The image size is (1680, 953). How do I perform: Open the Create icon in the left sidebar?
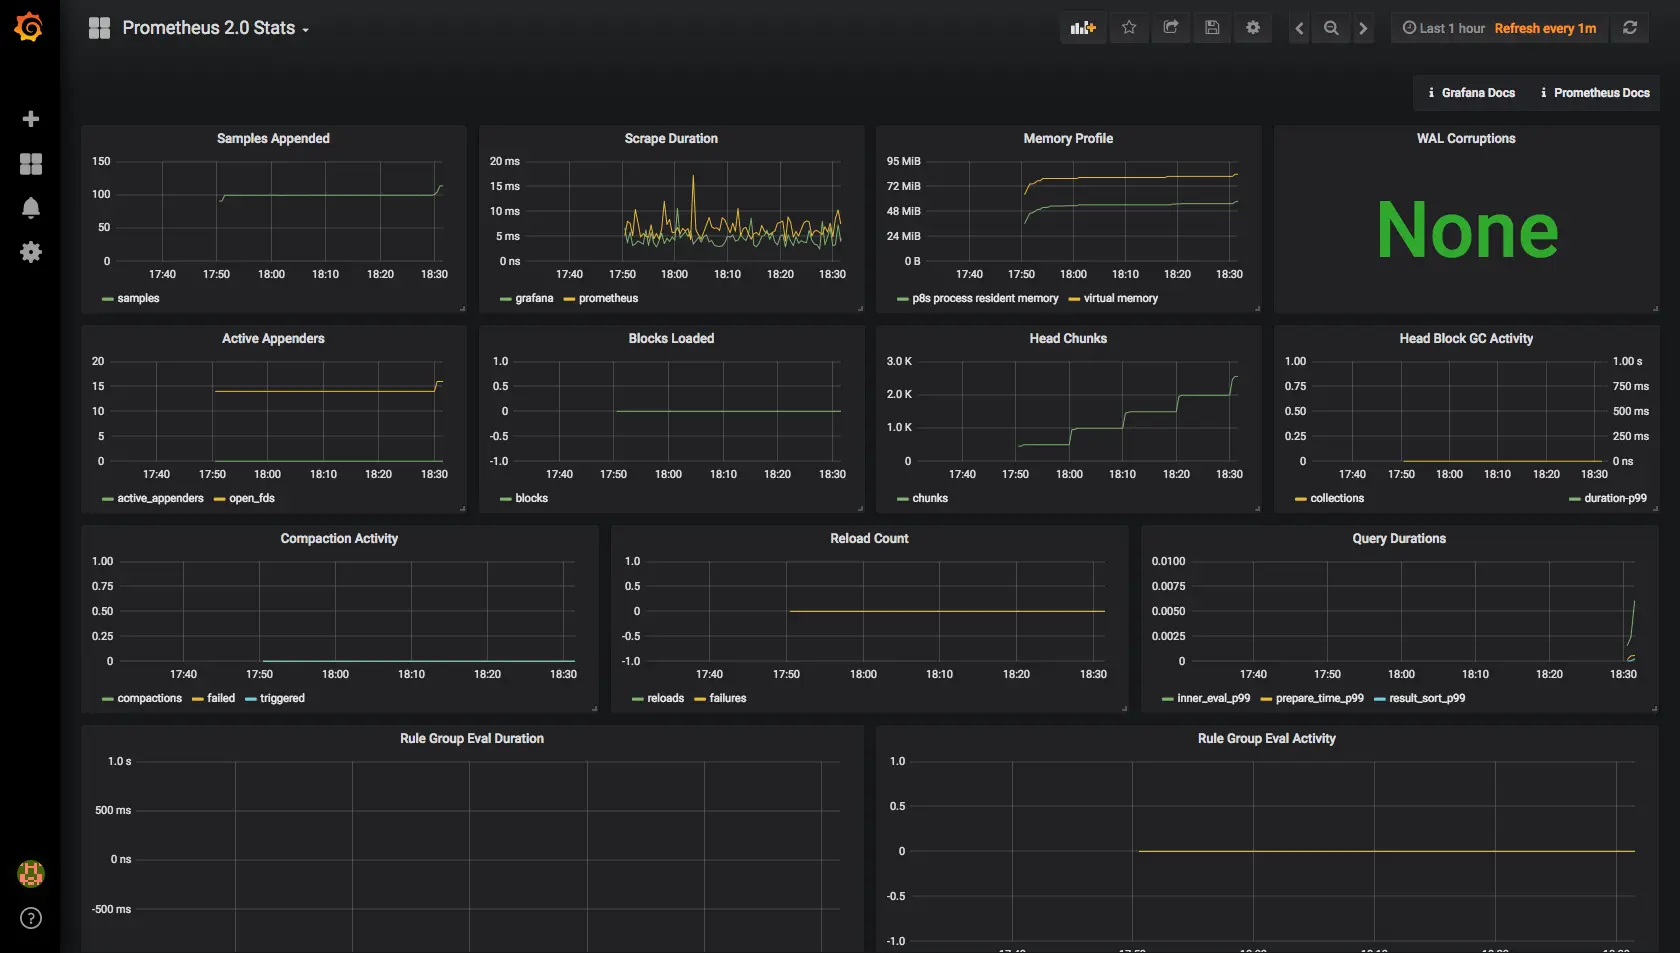click(31, 119)
